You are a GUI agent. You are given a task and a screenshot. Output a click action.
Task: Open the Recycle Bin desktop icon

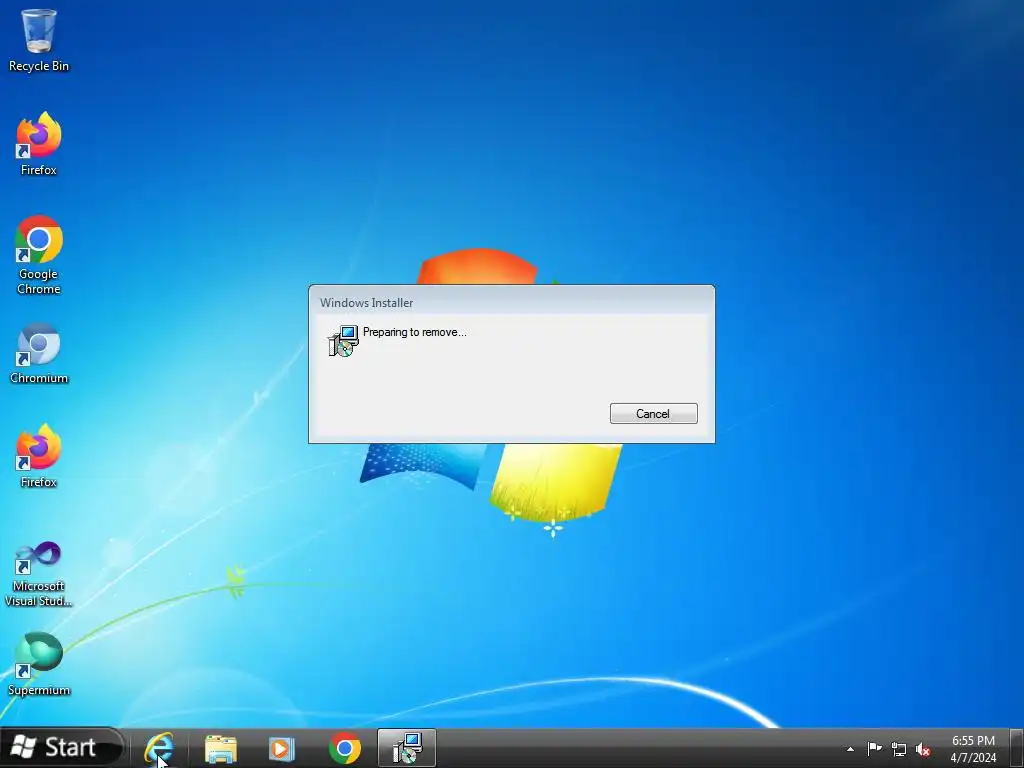39,40
